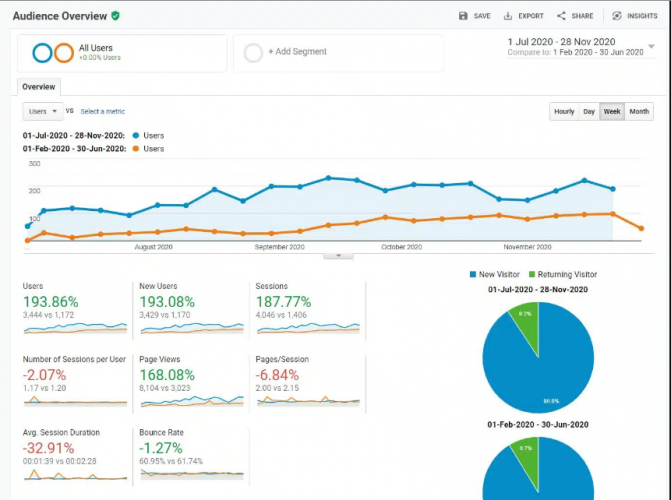Click the blue All Users segment circle

pyautogui.click(x=42, y=53)
